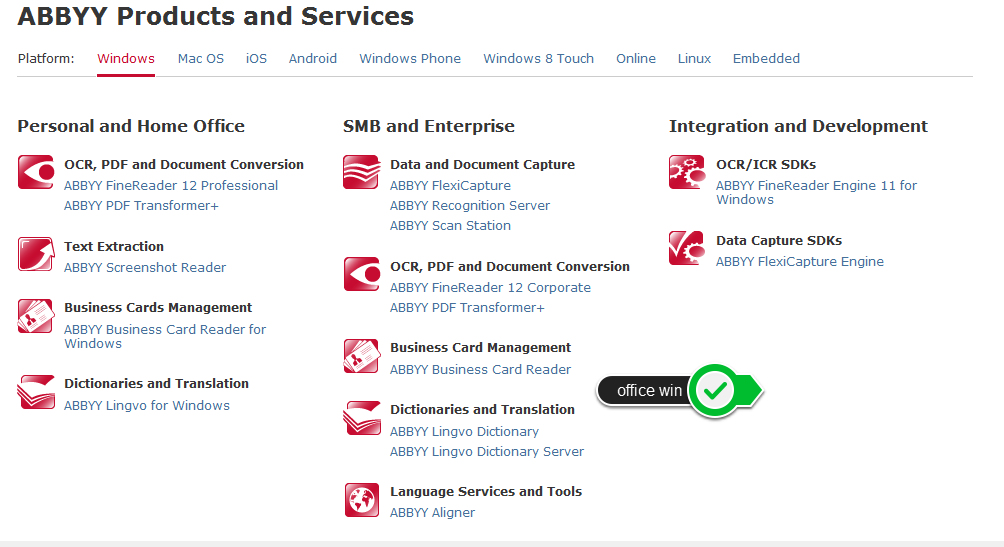The image size is (1004, 547).
Task: Open ABBYY FlexiCapture Engine link
Action: click(x=800, y=262)
